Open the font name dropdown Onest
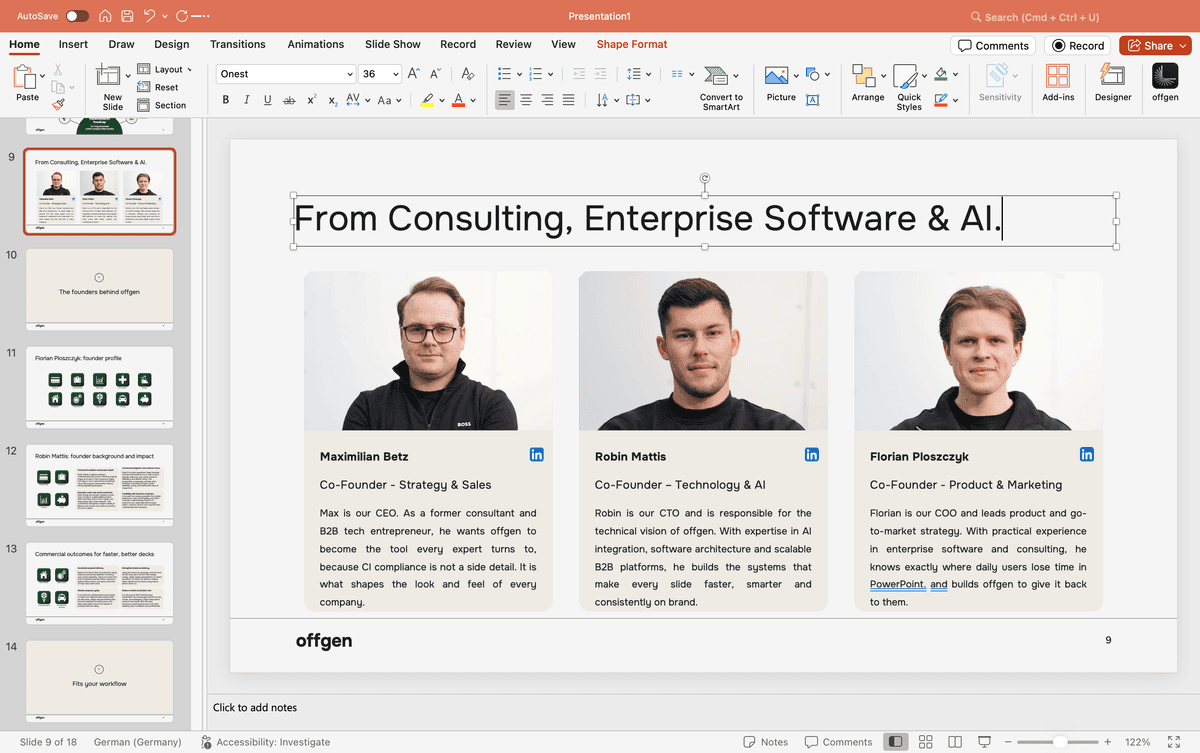 click(x=349, y=74)
